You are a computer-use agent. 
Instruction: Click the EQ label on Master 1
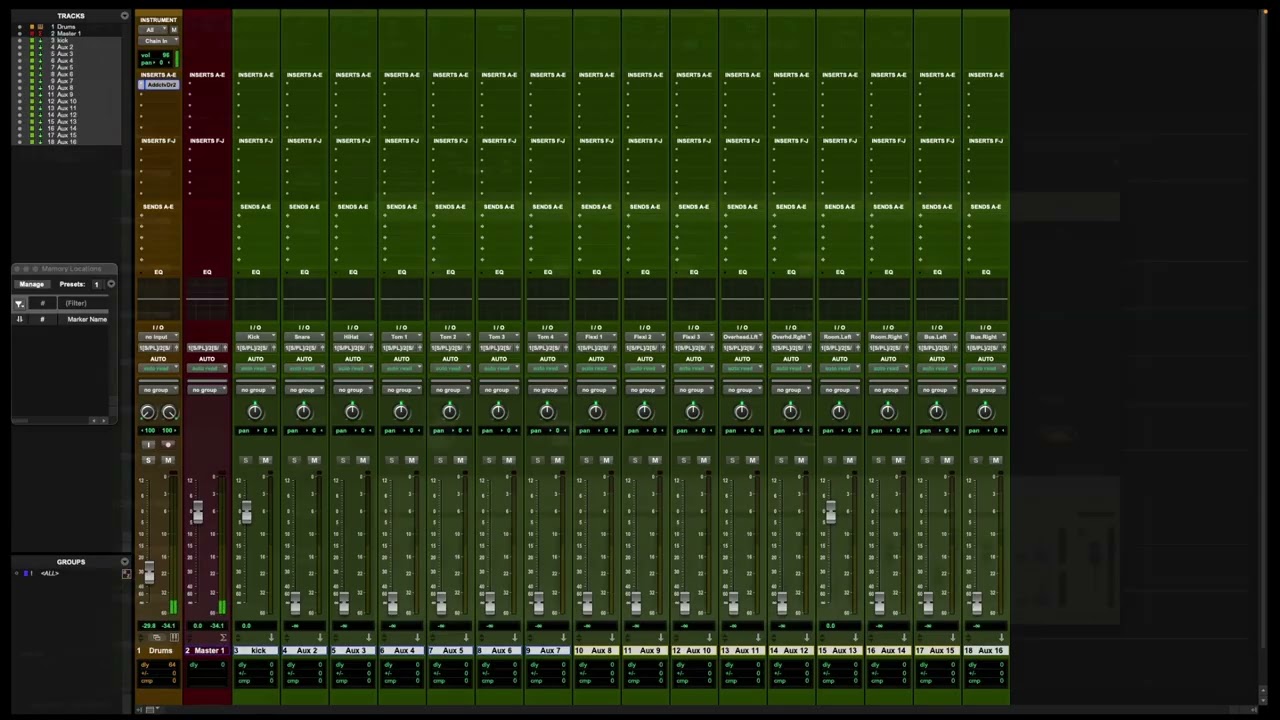tap(207, 272)
